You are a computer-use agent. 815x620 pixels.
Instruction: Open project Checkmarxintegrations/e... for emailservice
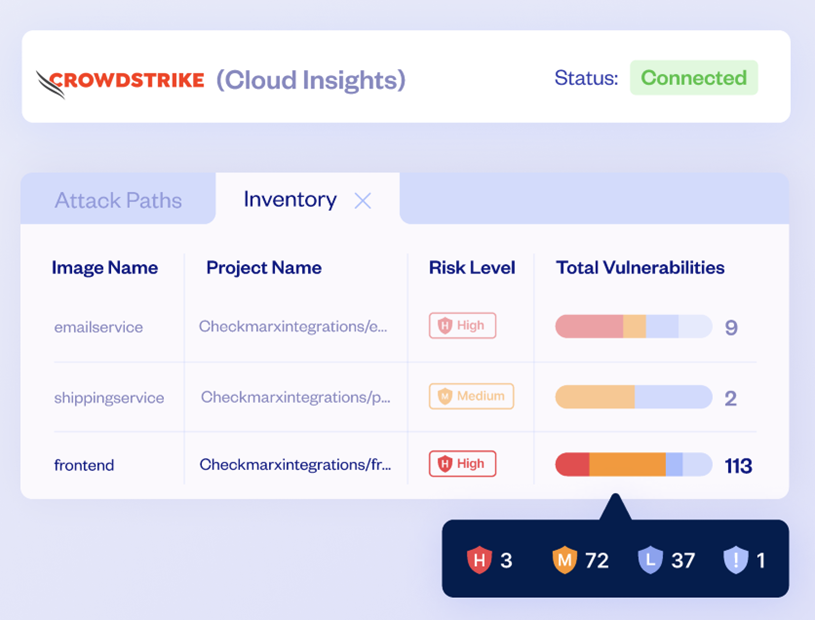coord(293,326)
